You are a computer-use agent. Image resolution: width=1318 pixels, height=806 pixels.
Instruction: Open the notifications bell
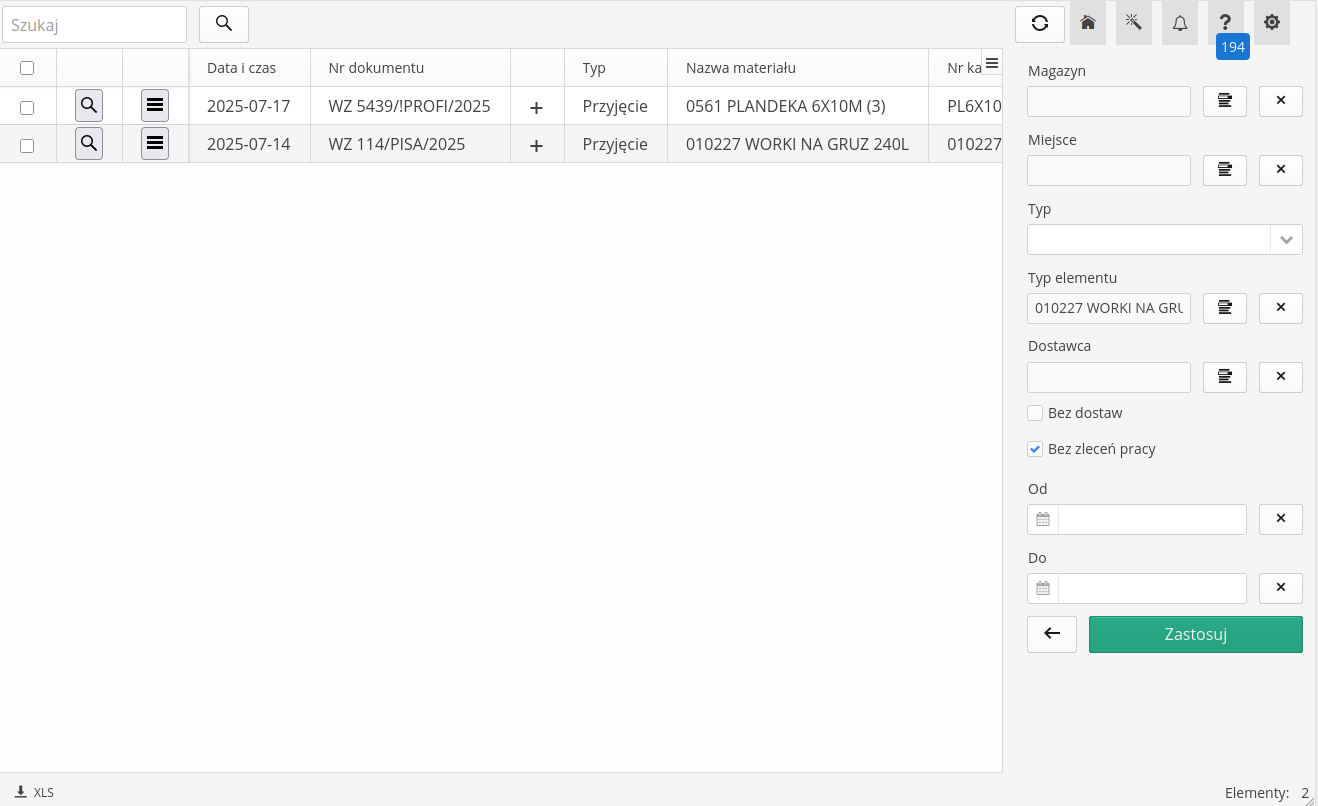click(1180, 23)
